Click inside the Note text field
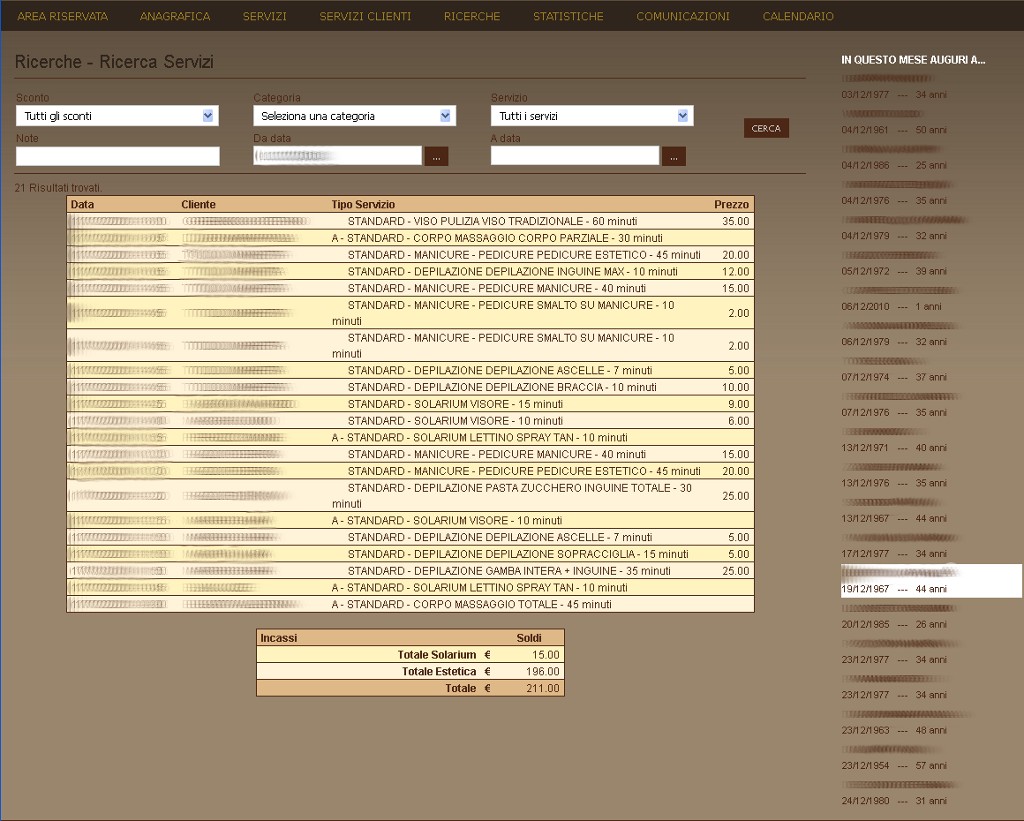The image size is (1024, 821). 117,156
